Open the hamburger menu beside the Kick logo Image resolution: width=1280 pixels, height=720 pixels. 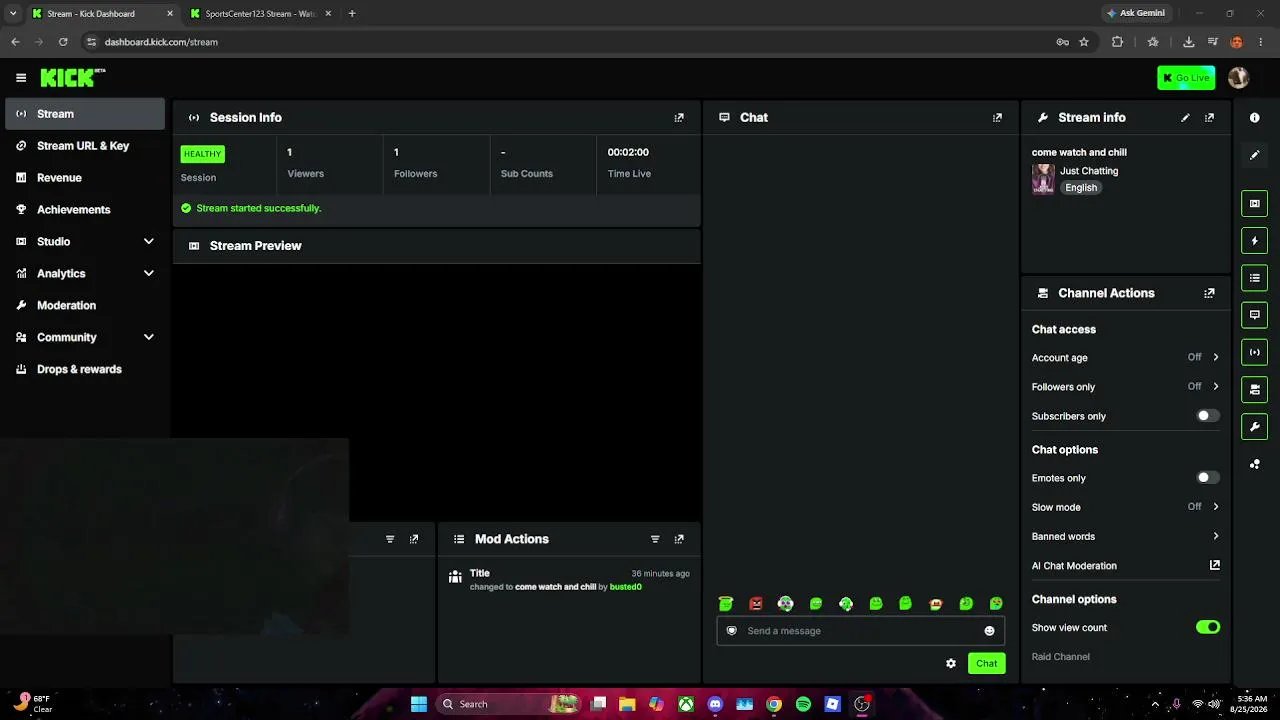21,77
